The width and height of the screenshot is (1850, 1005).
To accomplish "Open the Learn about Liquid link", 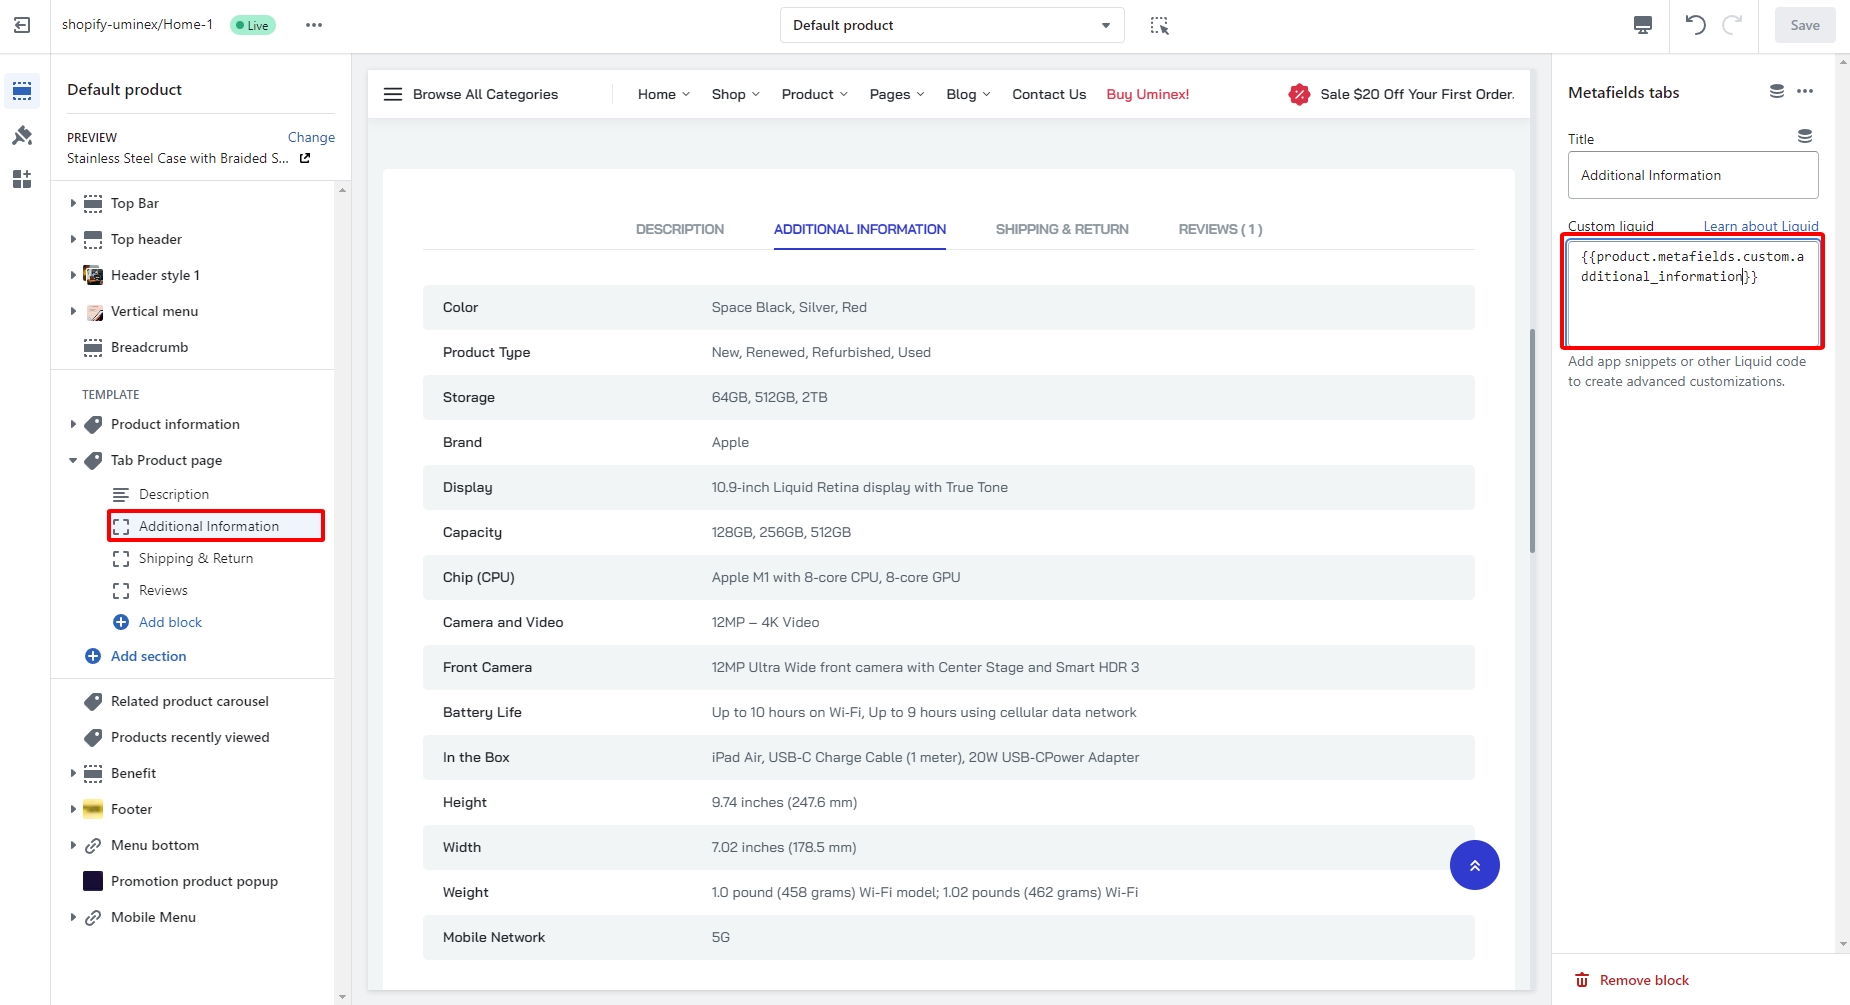I will pyautogui.click(x=1760, y=226).
